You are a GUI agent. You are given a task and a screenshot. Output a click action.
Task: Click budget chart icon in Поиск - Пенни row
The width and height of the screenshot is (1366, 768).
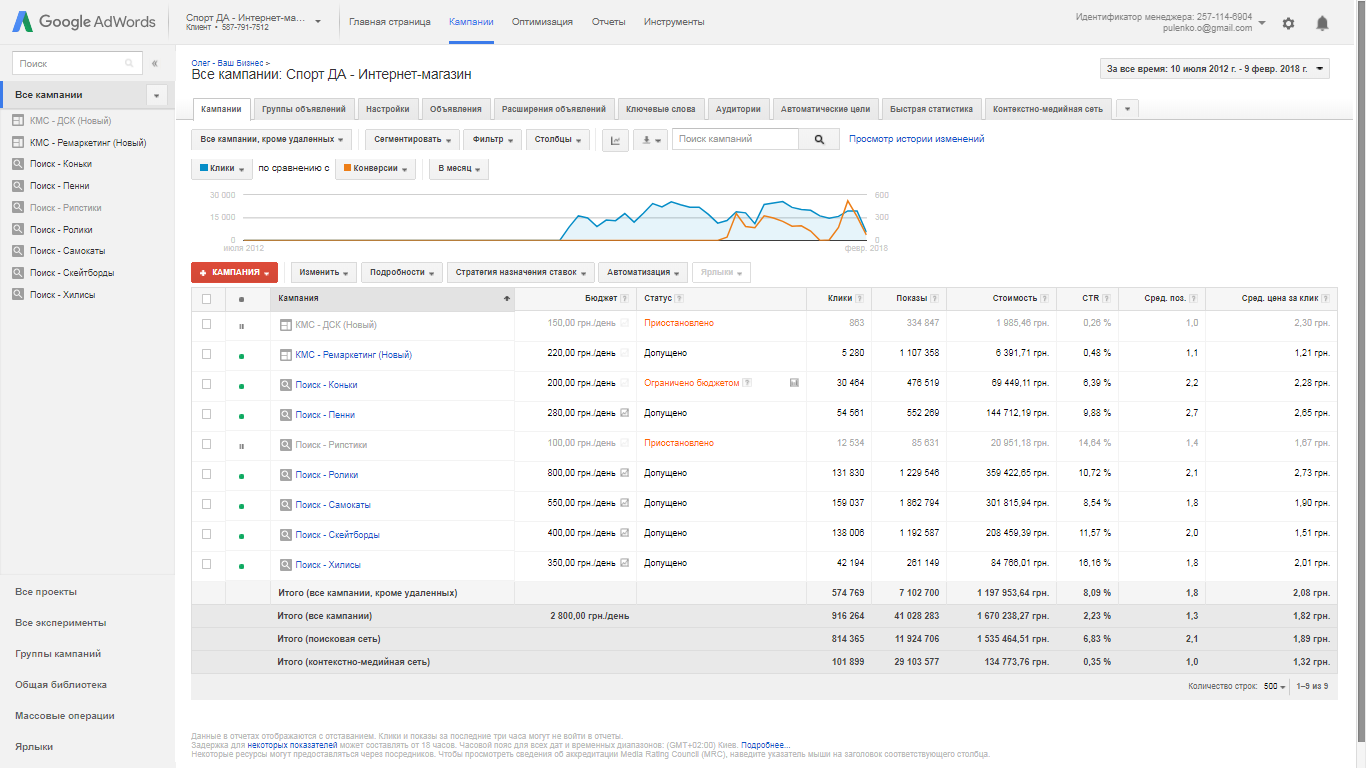625,413
